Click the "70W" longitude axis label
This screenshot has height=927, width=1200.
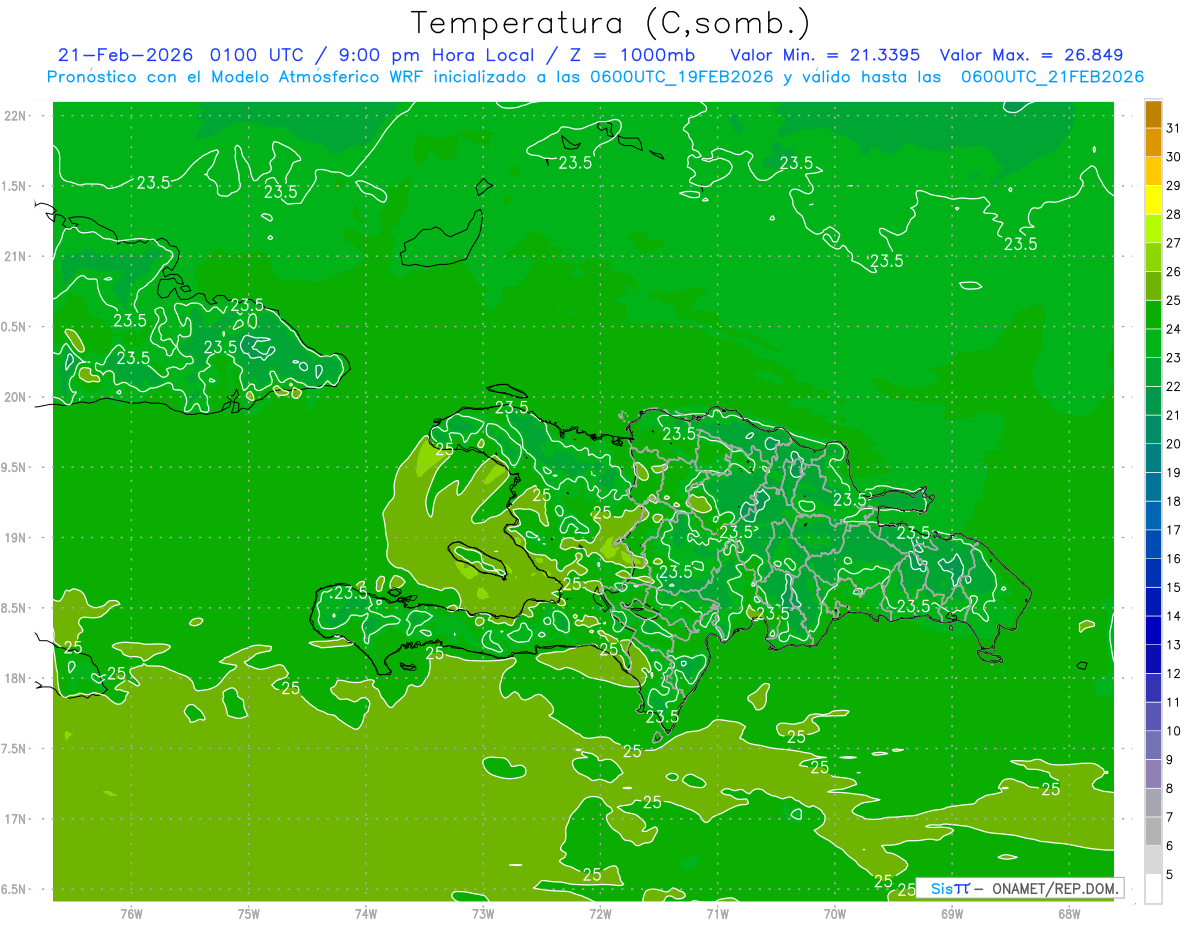[x=835, y=913]
